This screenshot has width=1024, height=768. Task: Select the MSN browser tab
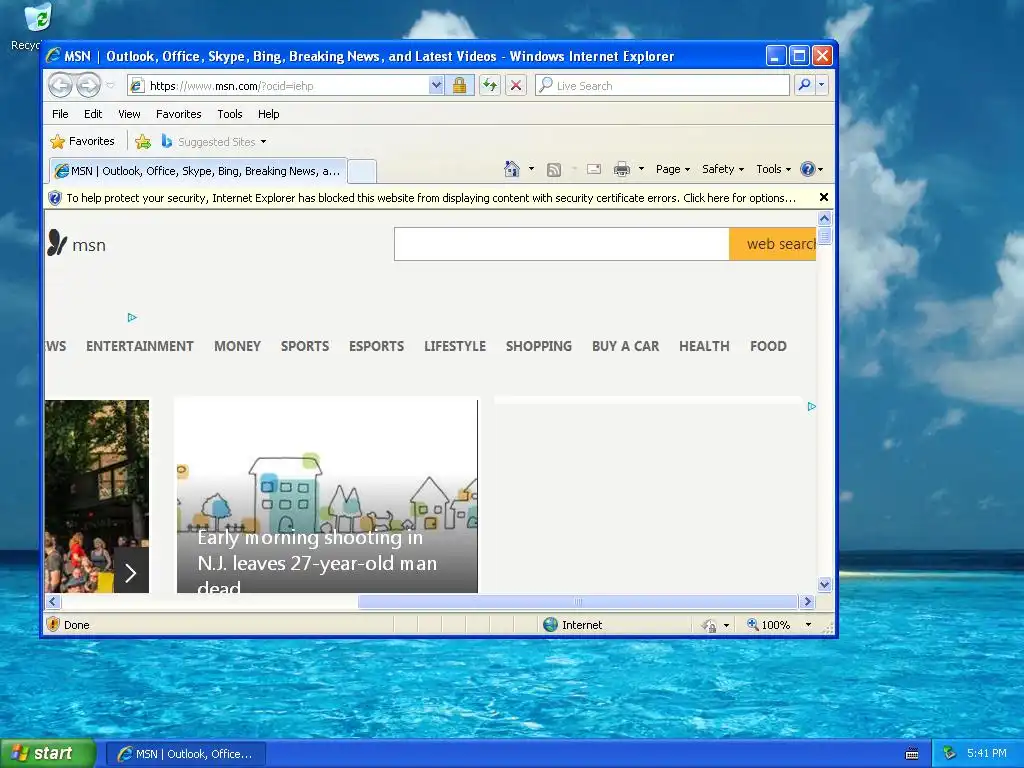click(x=198, y=171)
